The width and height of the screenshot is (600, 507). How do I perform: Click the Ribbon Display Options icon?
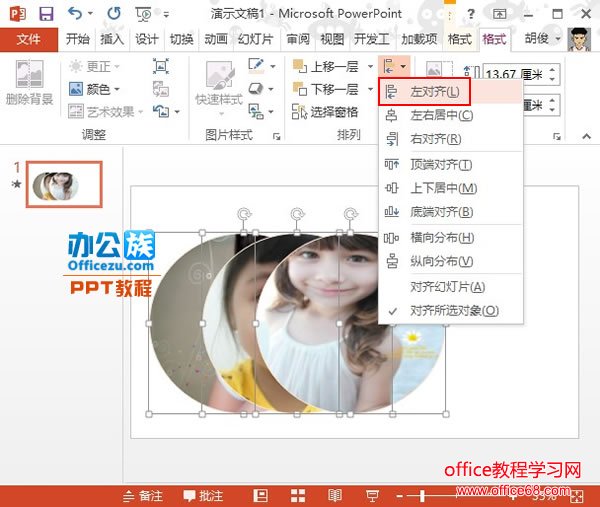(499, 14)
